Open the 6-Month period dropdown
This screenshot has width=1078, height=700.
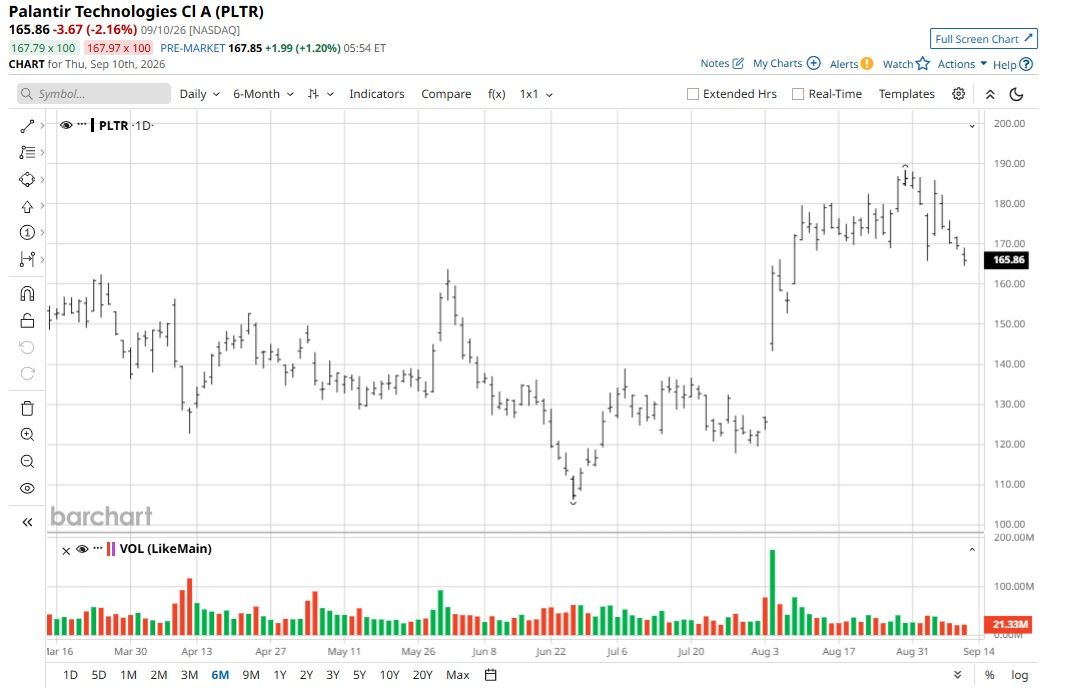point(263,94)
